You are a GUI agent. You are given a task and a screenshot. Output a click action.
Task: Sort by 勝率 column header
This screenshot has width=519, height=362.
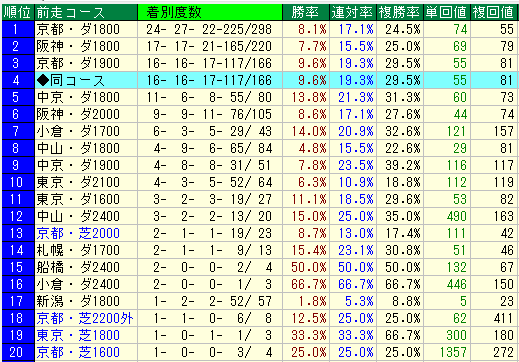(306, 12)
